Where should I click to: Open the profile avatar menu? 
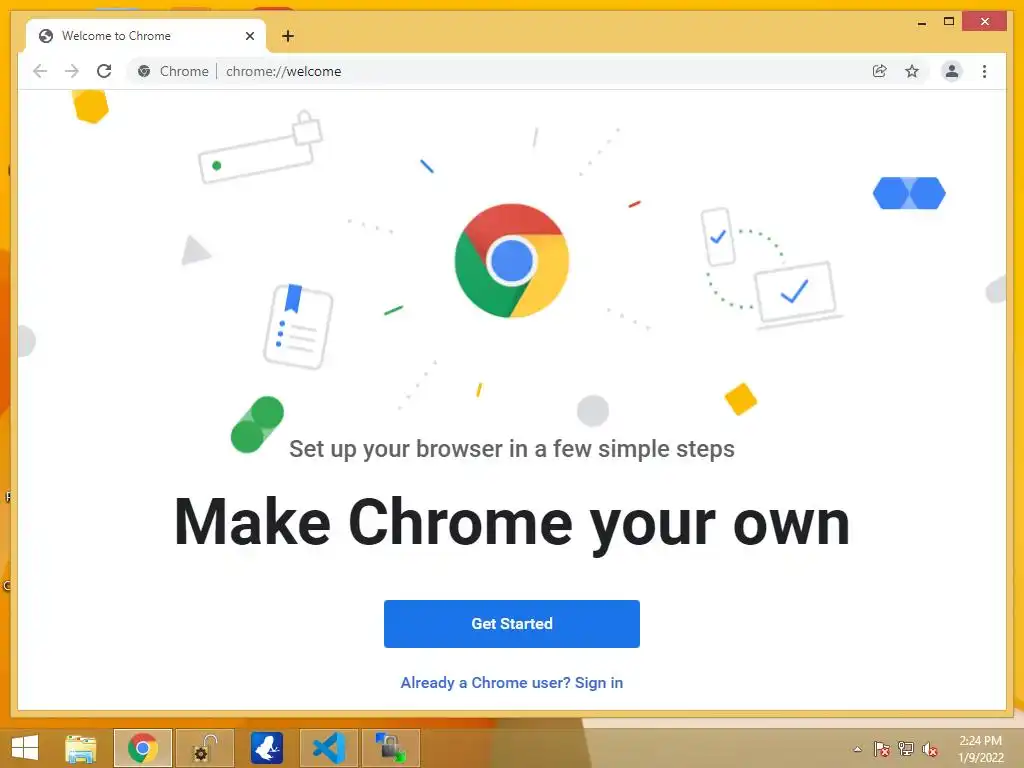[x=952, y=71]
